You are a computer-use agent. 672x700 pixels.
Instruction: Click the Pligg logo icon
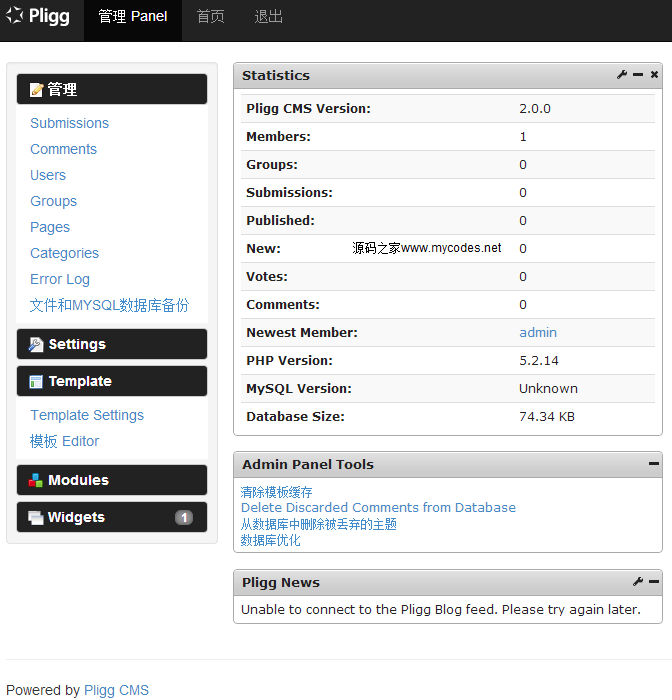pos(14,16)
